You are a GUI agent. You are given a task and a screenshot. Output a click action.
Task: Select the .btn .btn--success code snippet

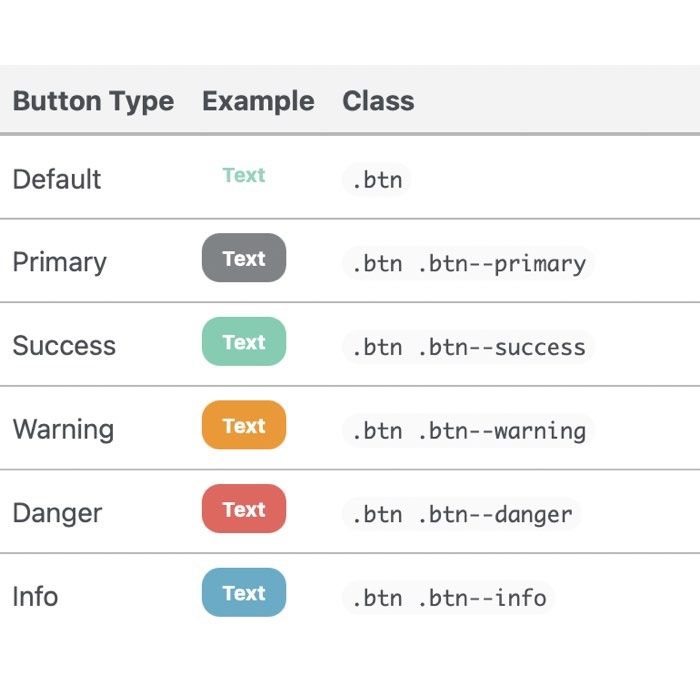pos(468,347)
